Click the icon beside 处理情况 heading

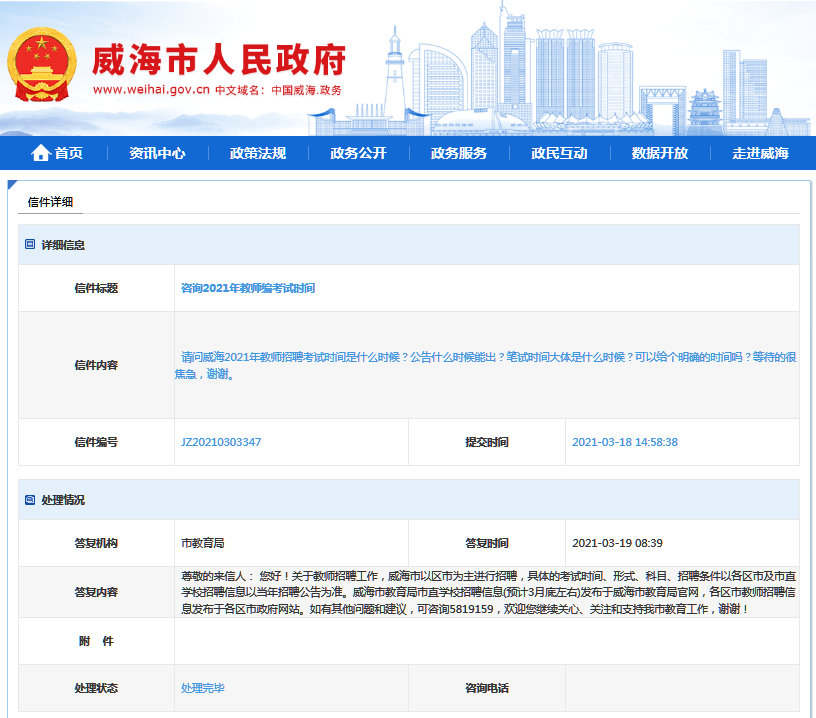[30, 500]
